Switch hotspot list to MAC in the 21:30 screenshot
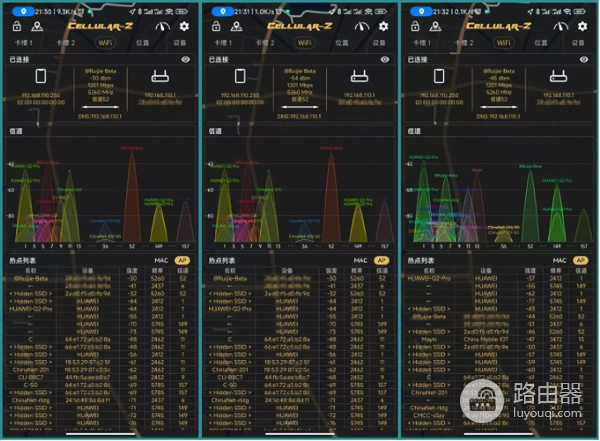The image size is (600, 441). [161, 260]
